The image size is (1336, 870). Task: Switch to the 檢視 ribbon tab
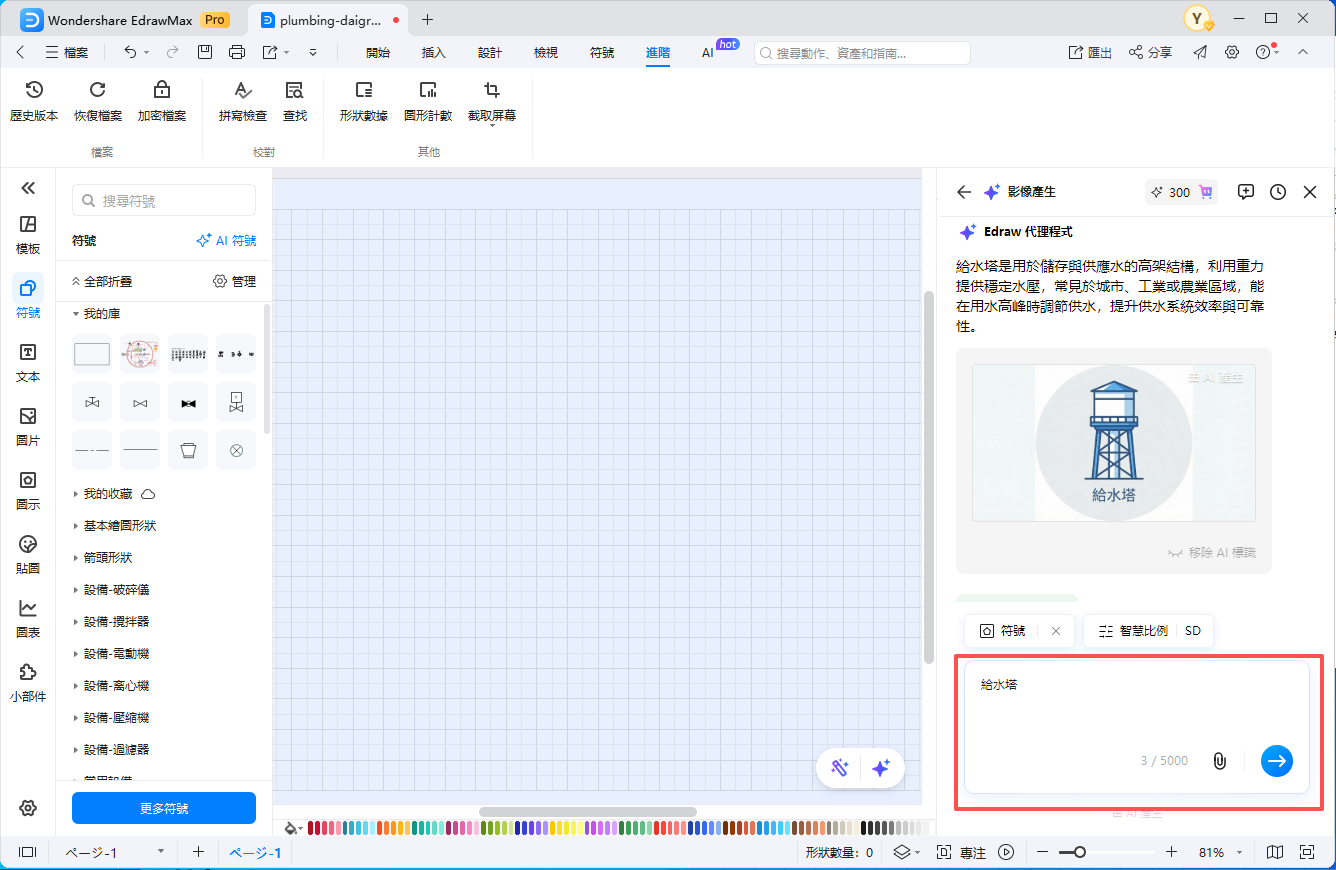(x=546, y=53)
